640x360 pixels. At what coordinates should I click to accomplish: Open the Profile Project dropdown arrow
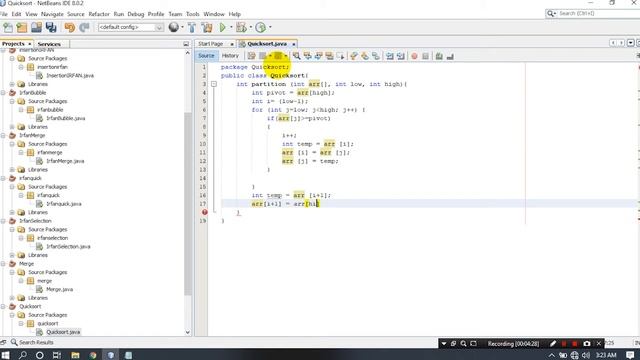[270, 27]
